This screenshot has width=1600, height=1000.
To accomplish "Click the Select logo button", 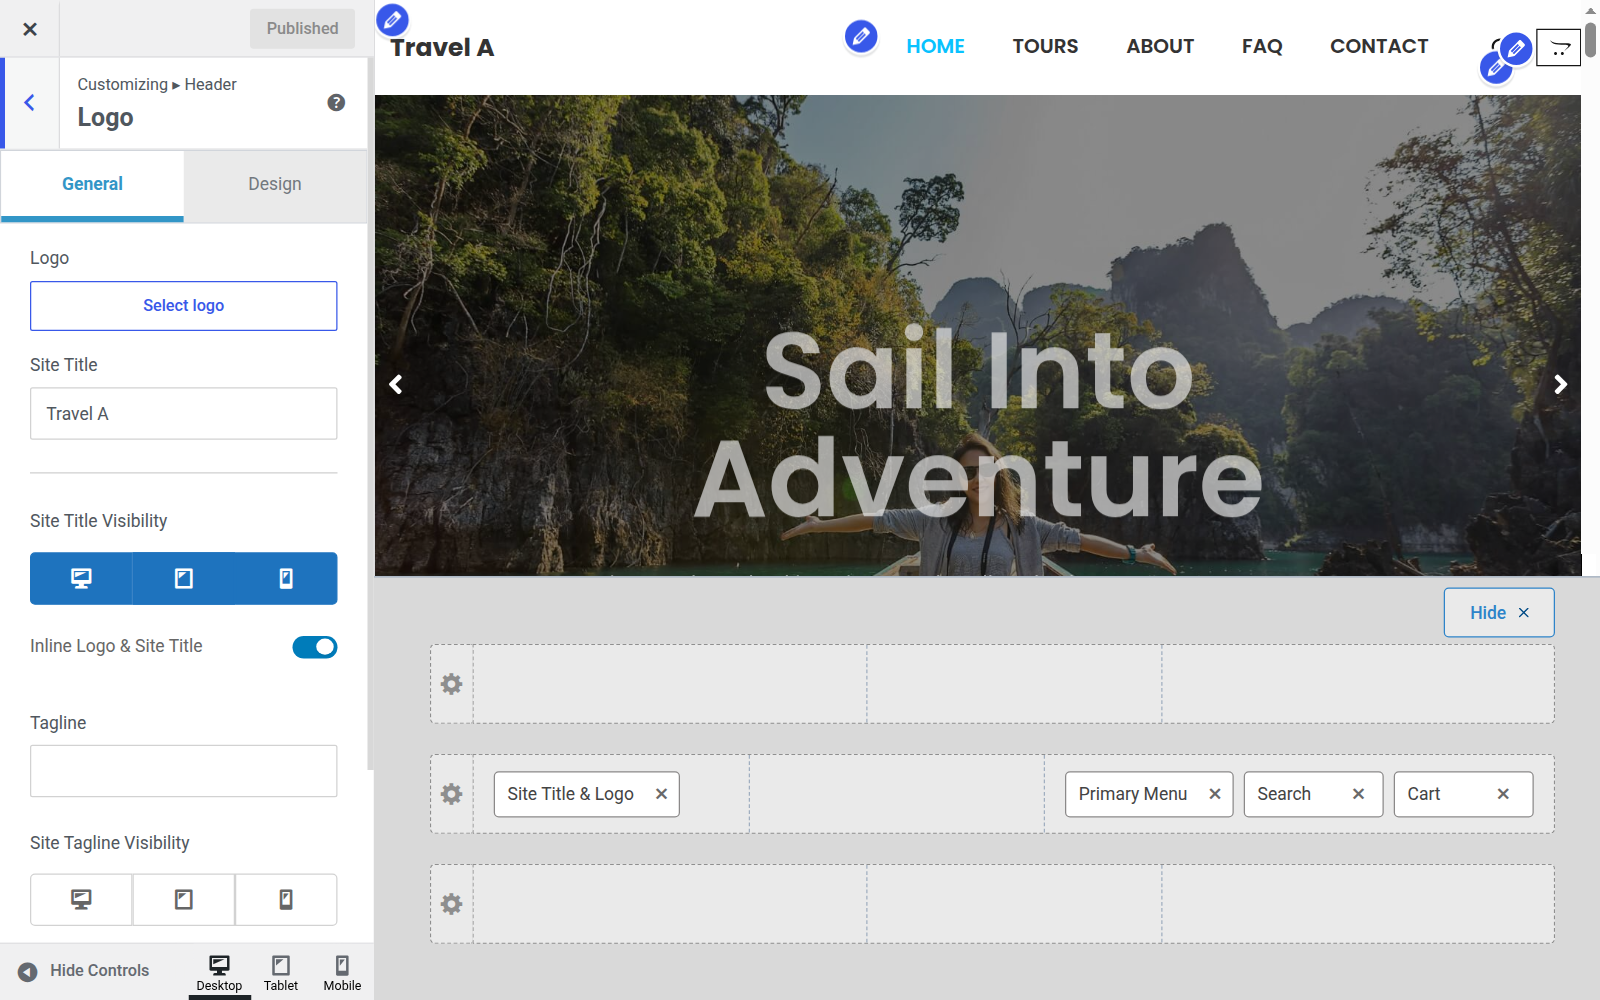I will click(x=184, y=306).
